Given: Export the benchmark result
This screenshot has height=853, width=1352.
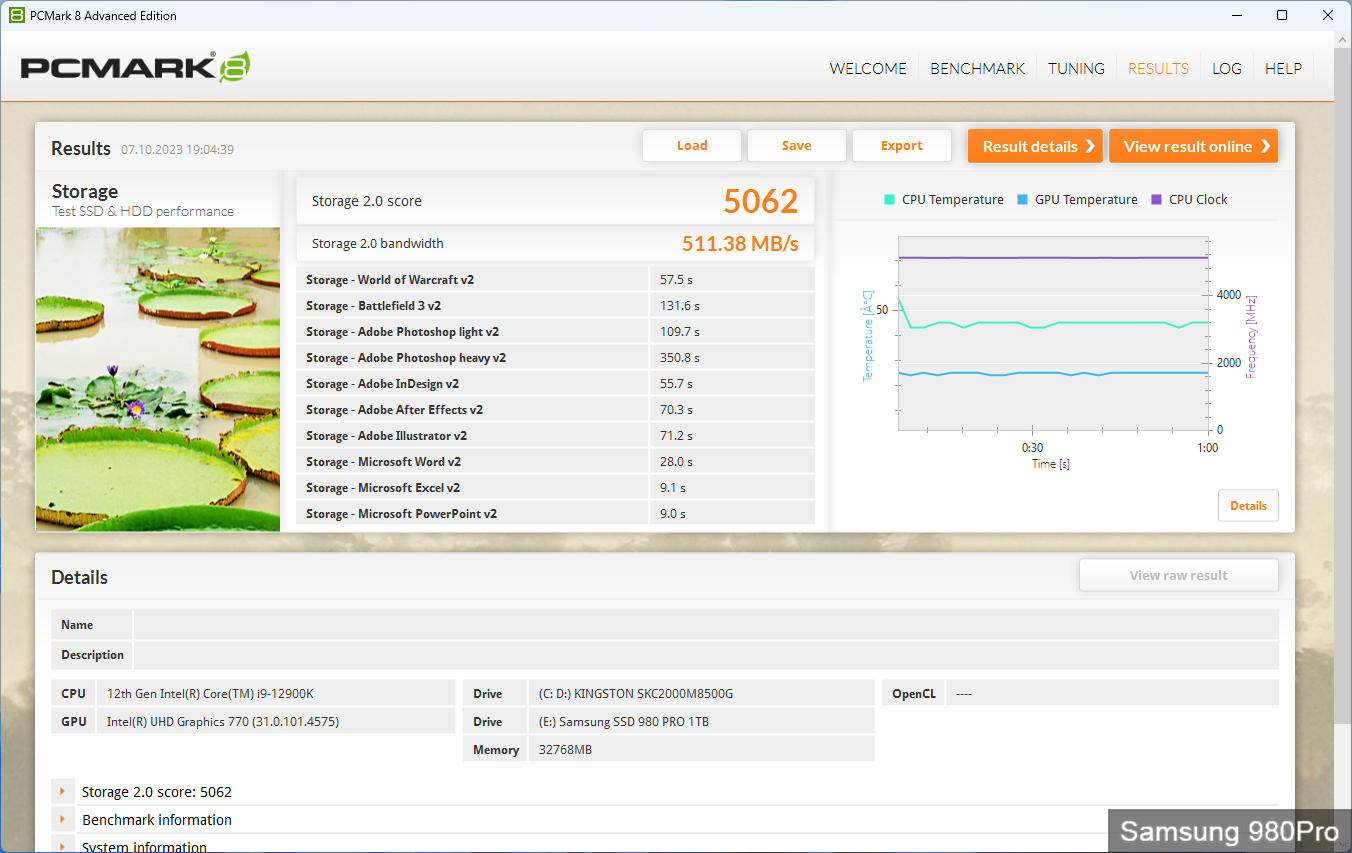Looking at the screenshot, I should (902, 146).
